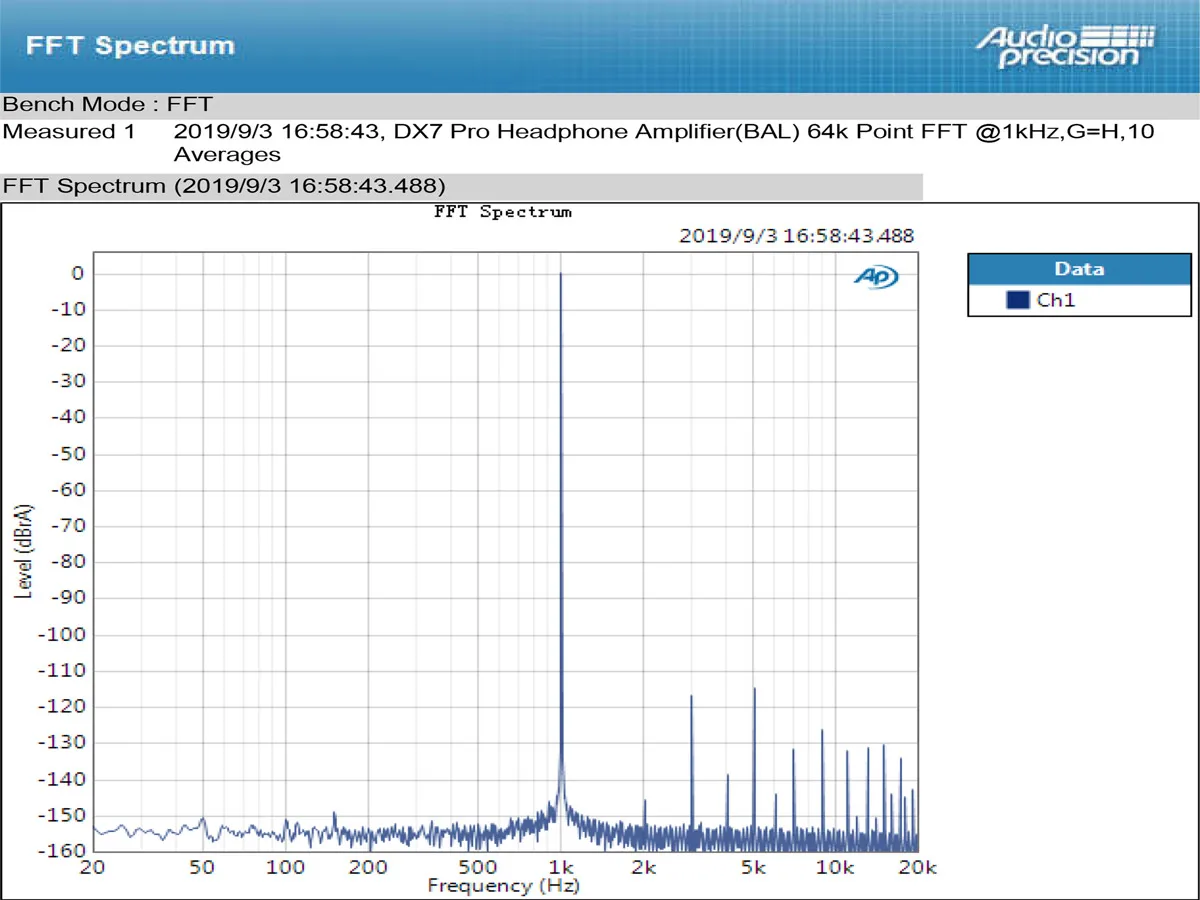Click the Audio Precision logo
This screenshot has width=1200, height=900.
click(1065, 46)
